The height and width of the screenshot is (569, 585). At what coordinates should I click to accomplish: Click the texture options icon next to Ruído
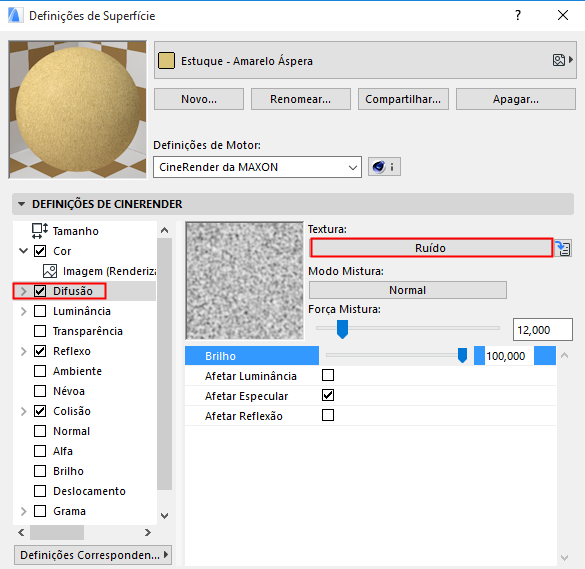[563, 248]
